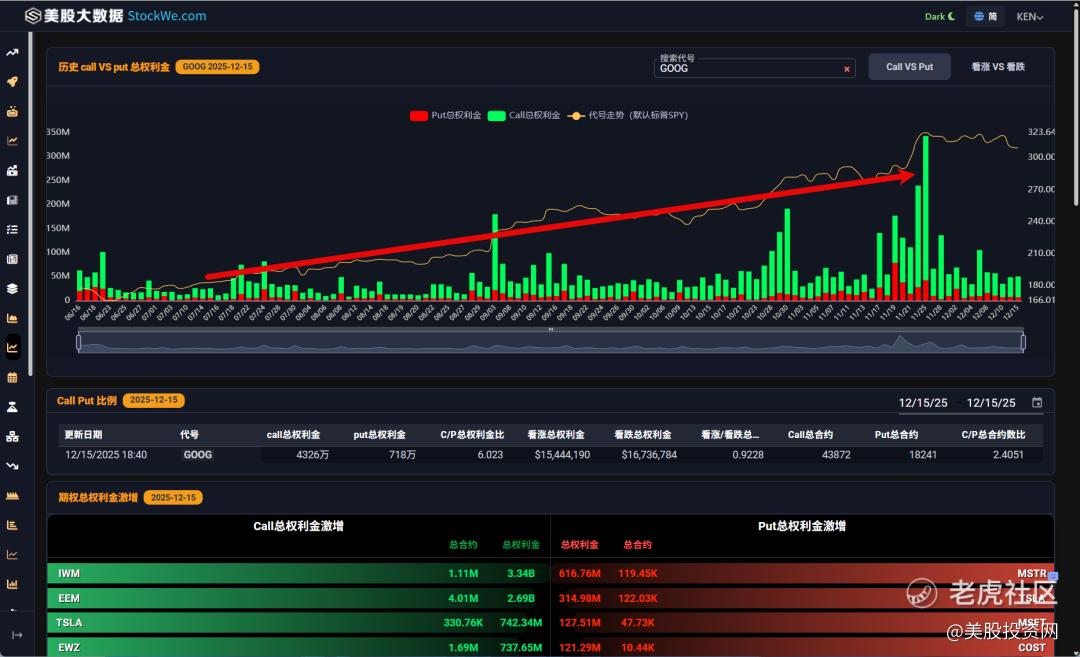1080x657 pixels.
Task: Click the 4326万 call premium cell
Action: pyautogui.click(x=312, y=455)
